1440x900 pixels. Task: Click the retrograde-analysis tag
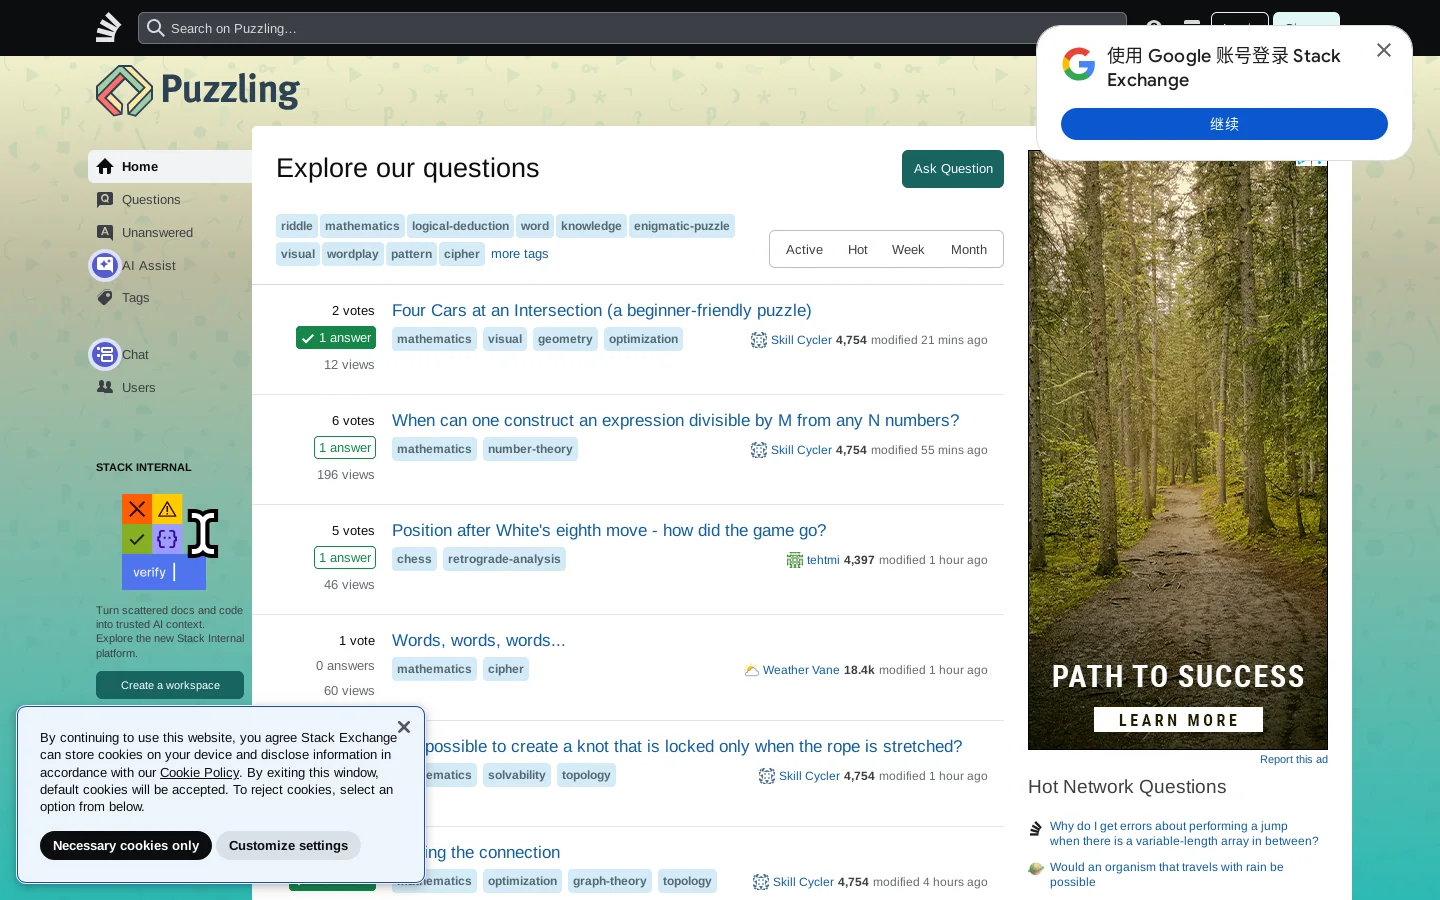(504, 559)
